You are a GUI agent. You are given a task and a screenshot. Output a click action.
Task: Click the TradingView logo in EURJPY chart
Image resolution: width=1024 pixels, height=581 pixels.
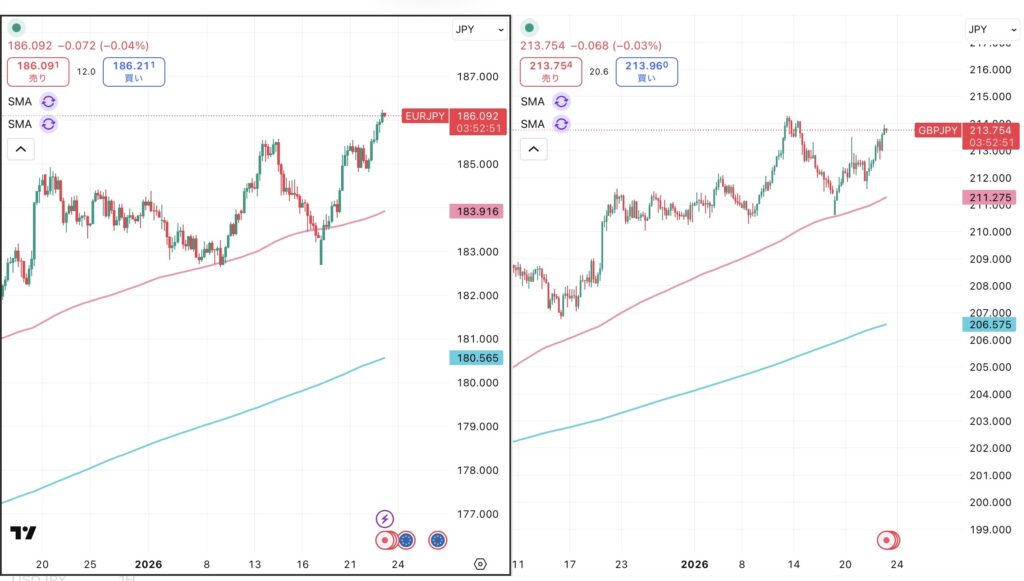coord(23,533)
